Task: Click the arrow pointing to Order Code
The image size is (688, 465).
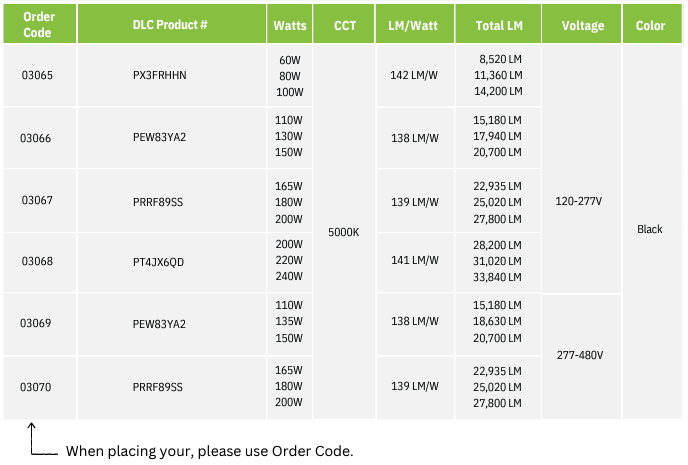Action: pos(43,439)
